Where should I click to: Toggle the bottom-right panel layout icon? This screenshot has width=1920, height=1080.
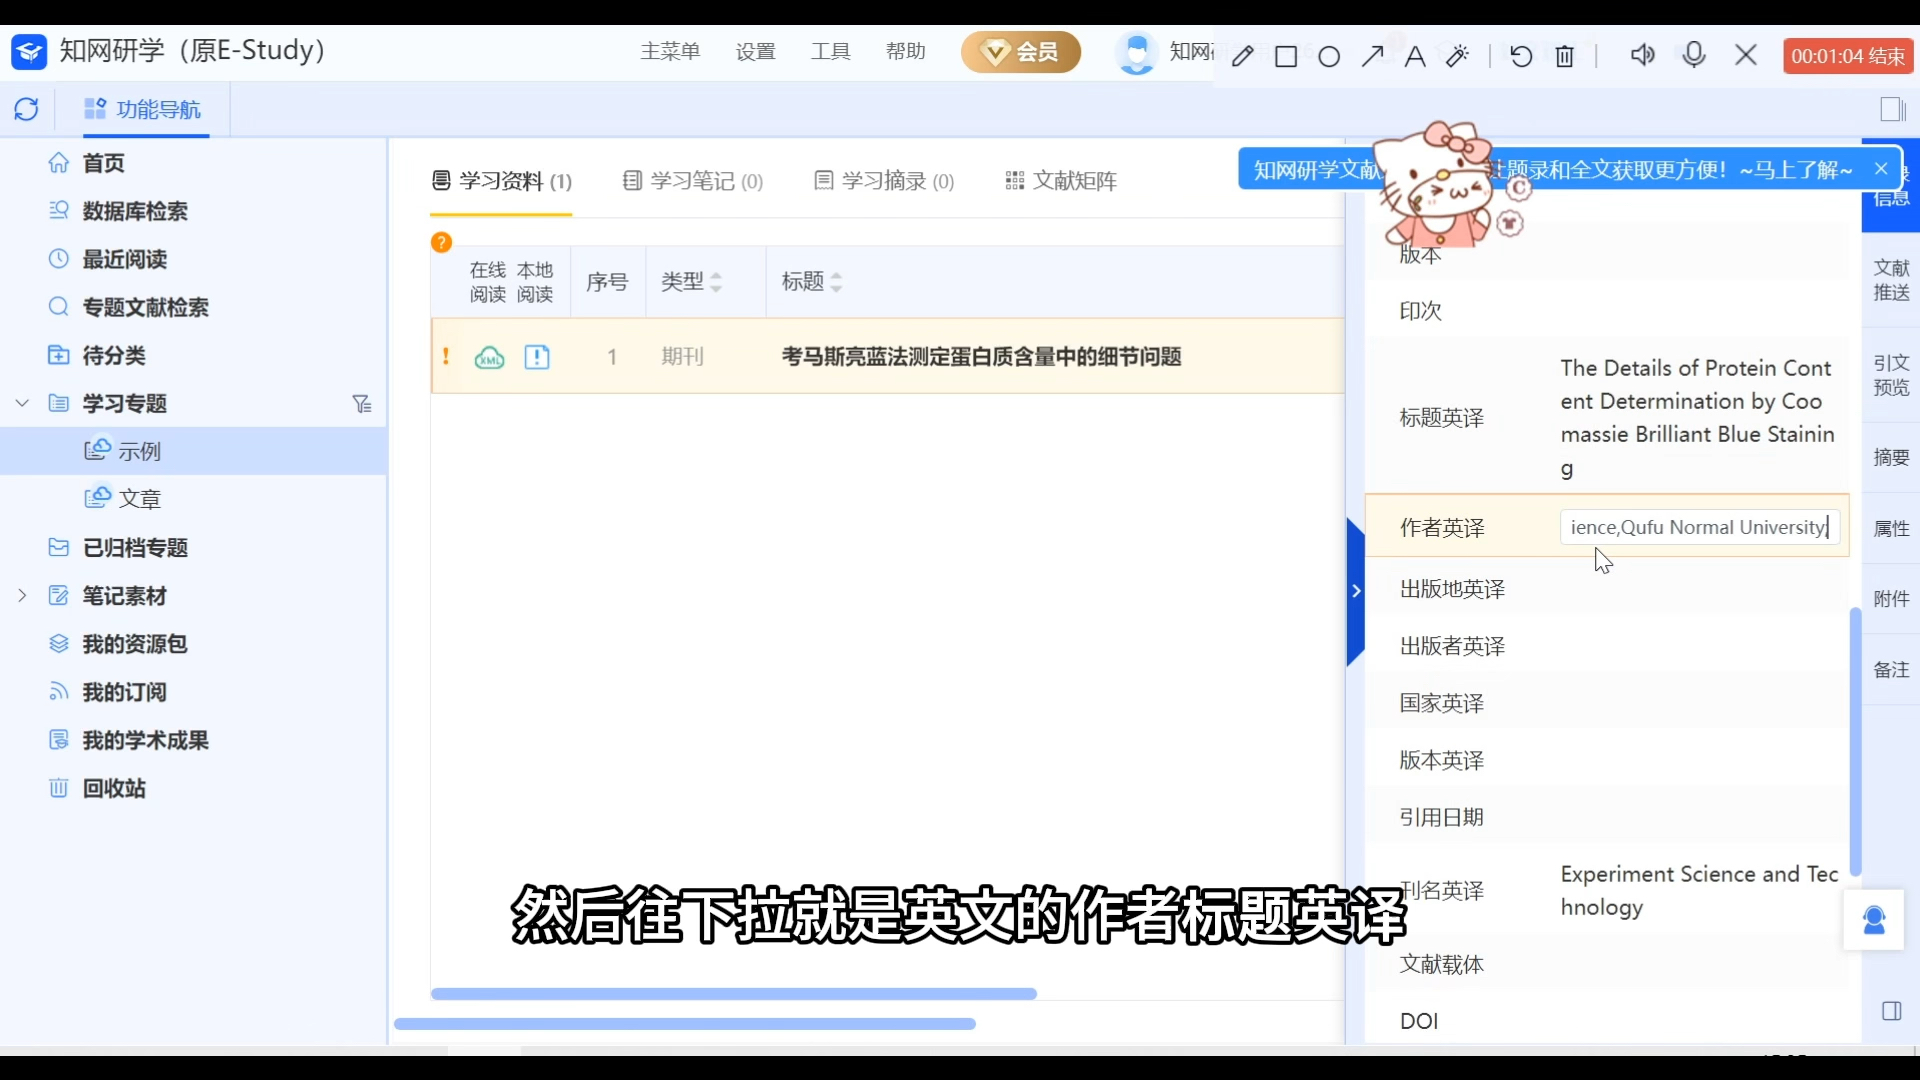[1891, 1011]
